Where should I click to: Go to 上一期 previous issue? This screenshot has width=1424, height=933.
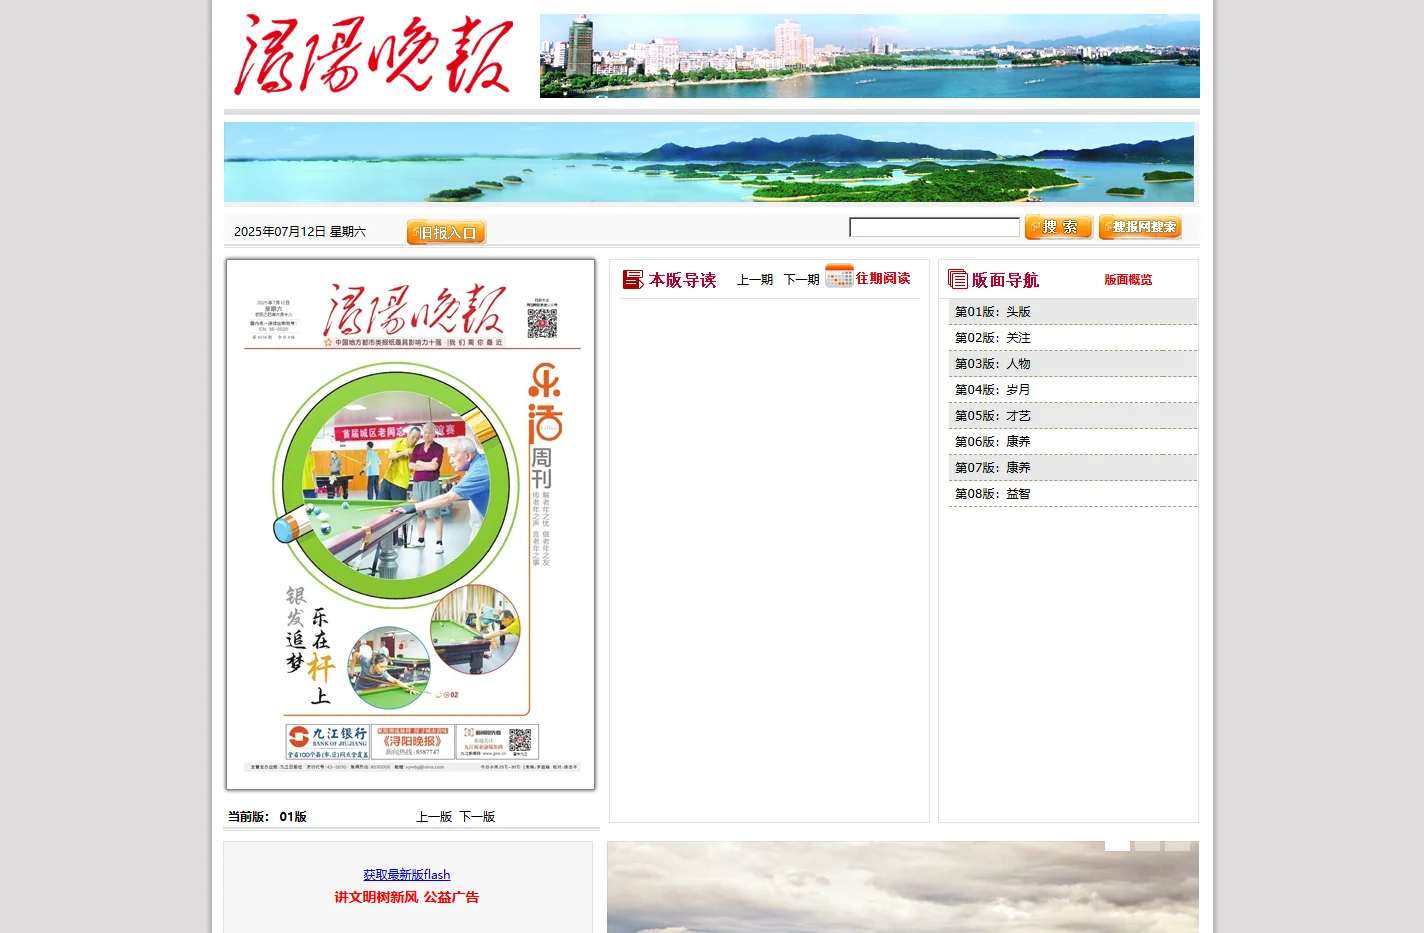pyautogui.click(x=755, y=280)
